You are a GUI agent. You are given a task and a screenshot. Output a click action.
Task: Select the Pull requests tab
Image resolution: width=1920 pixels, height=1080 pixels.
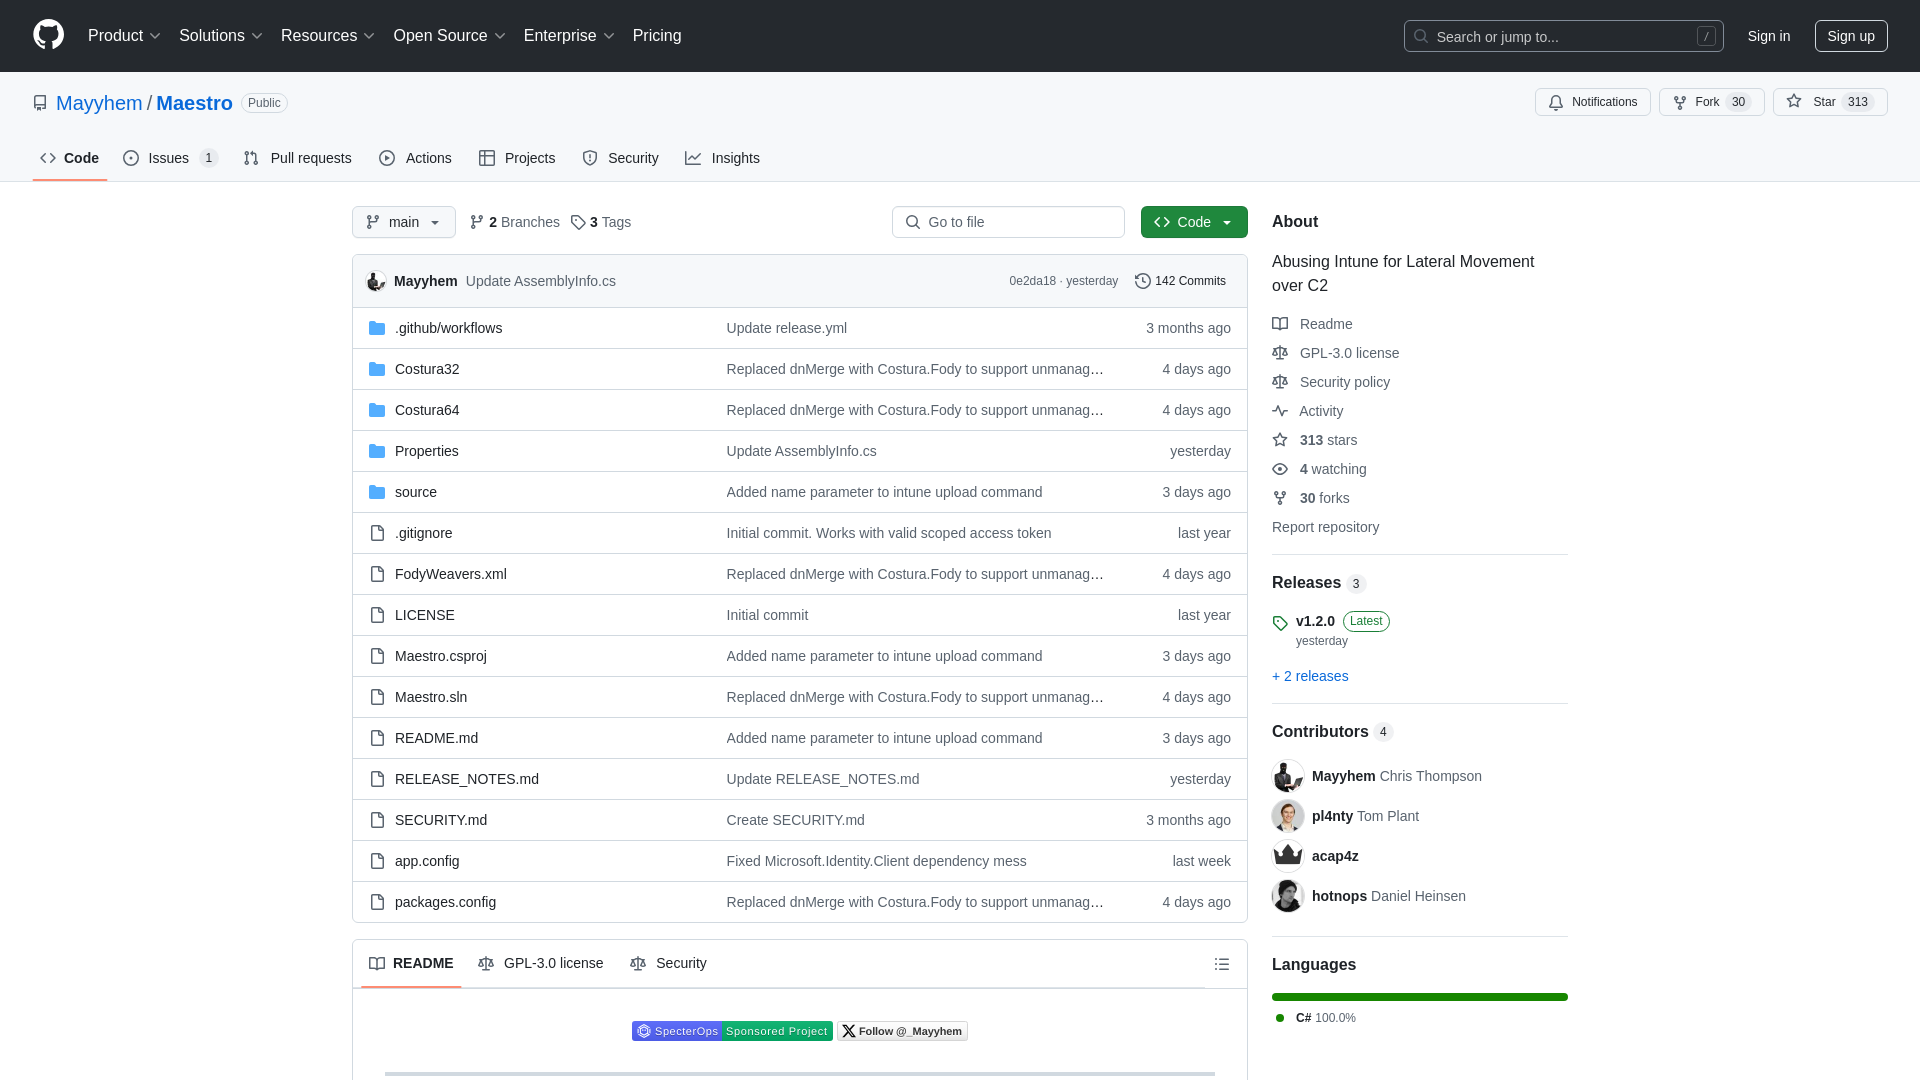pos(297,157)
